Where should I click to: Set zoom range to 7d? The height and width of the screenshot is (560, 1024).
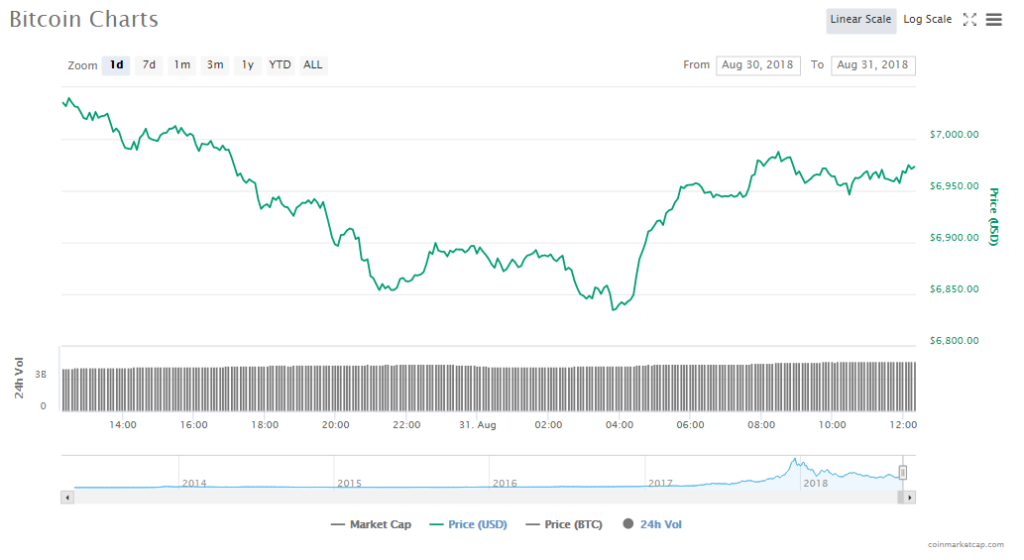pos(149,65)
